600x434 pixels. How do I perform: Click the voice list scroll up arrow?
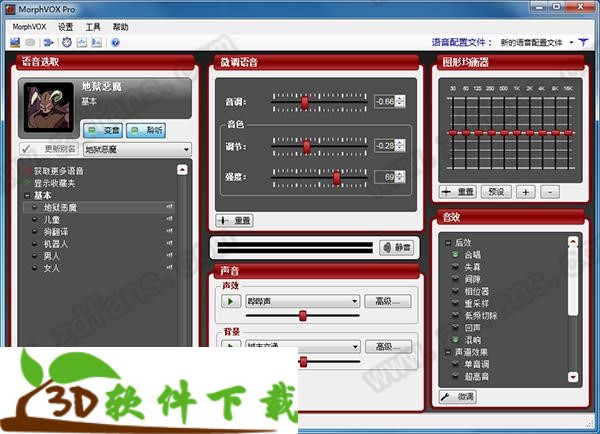[x=183, y=170]
